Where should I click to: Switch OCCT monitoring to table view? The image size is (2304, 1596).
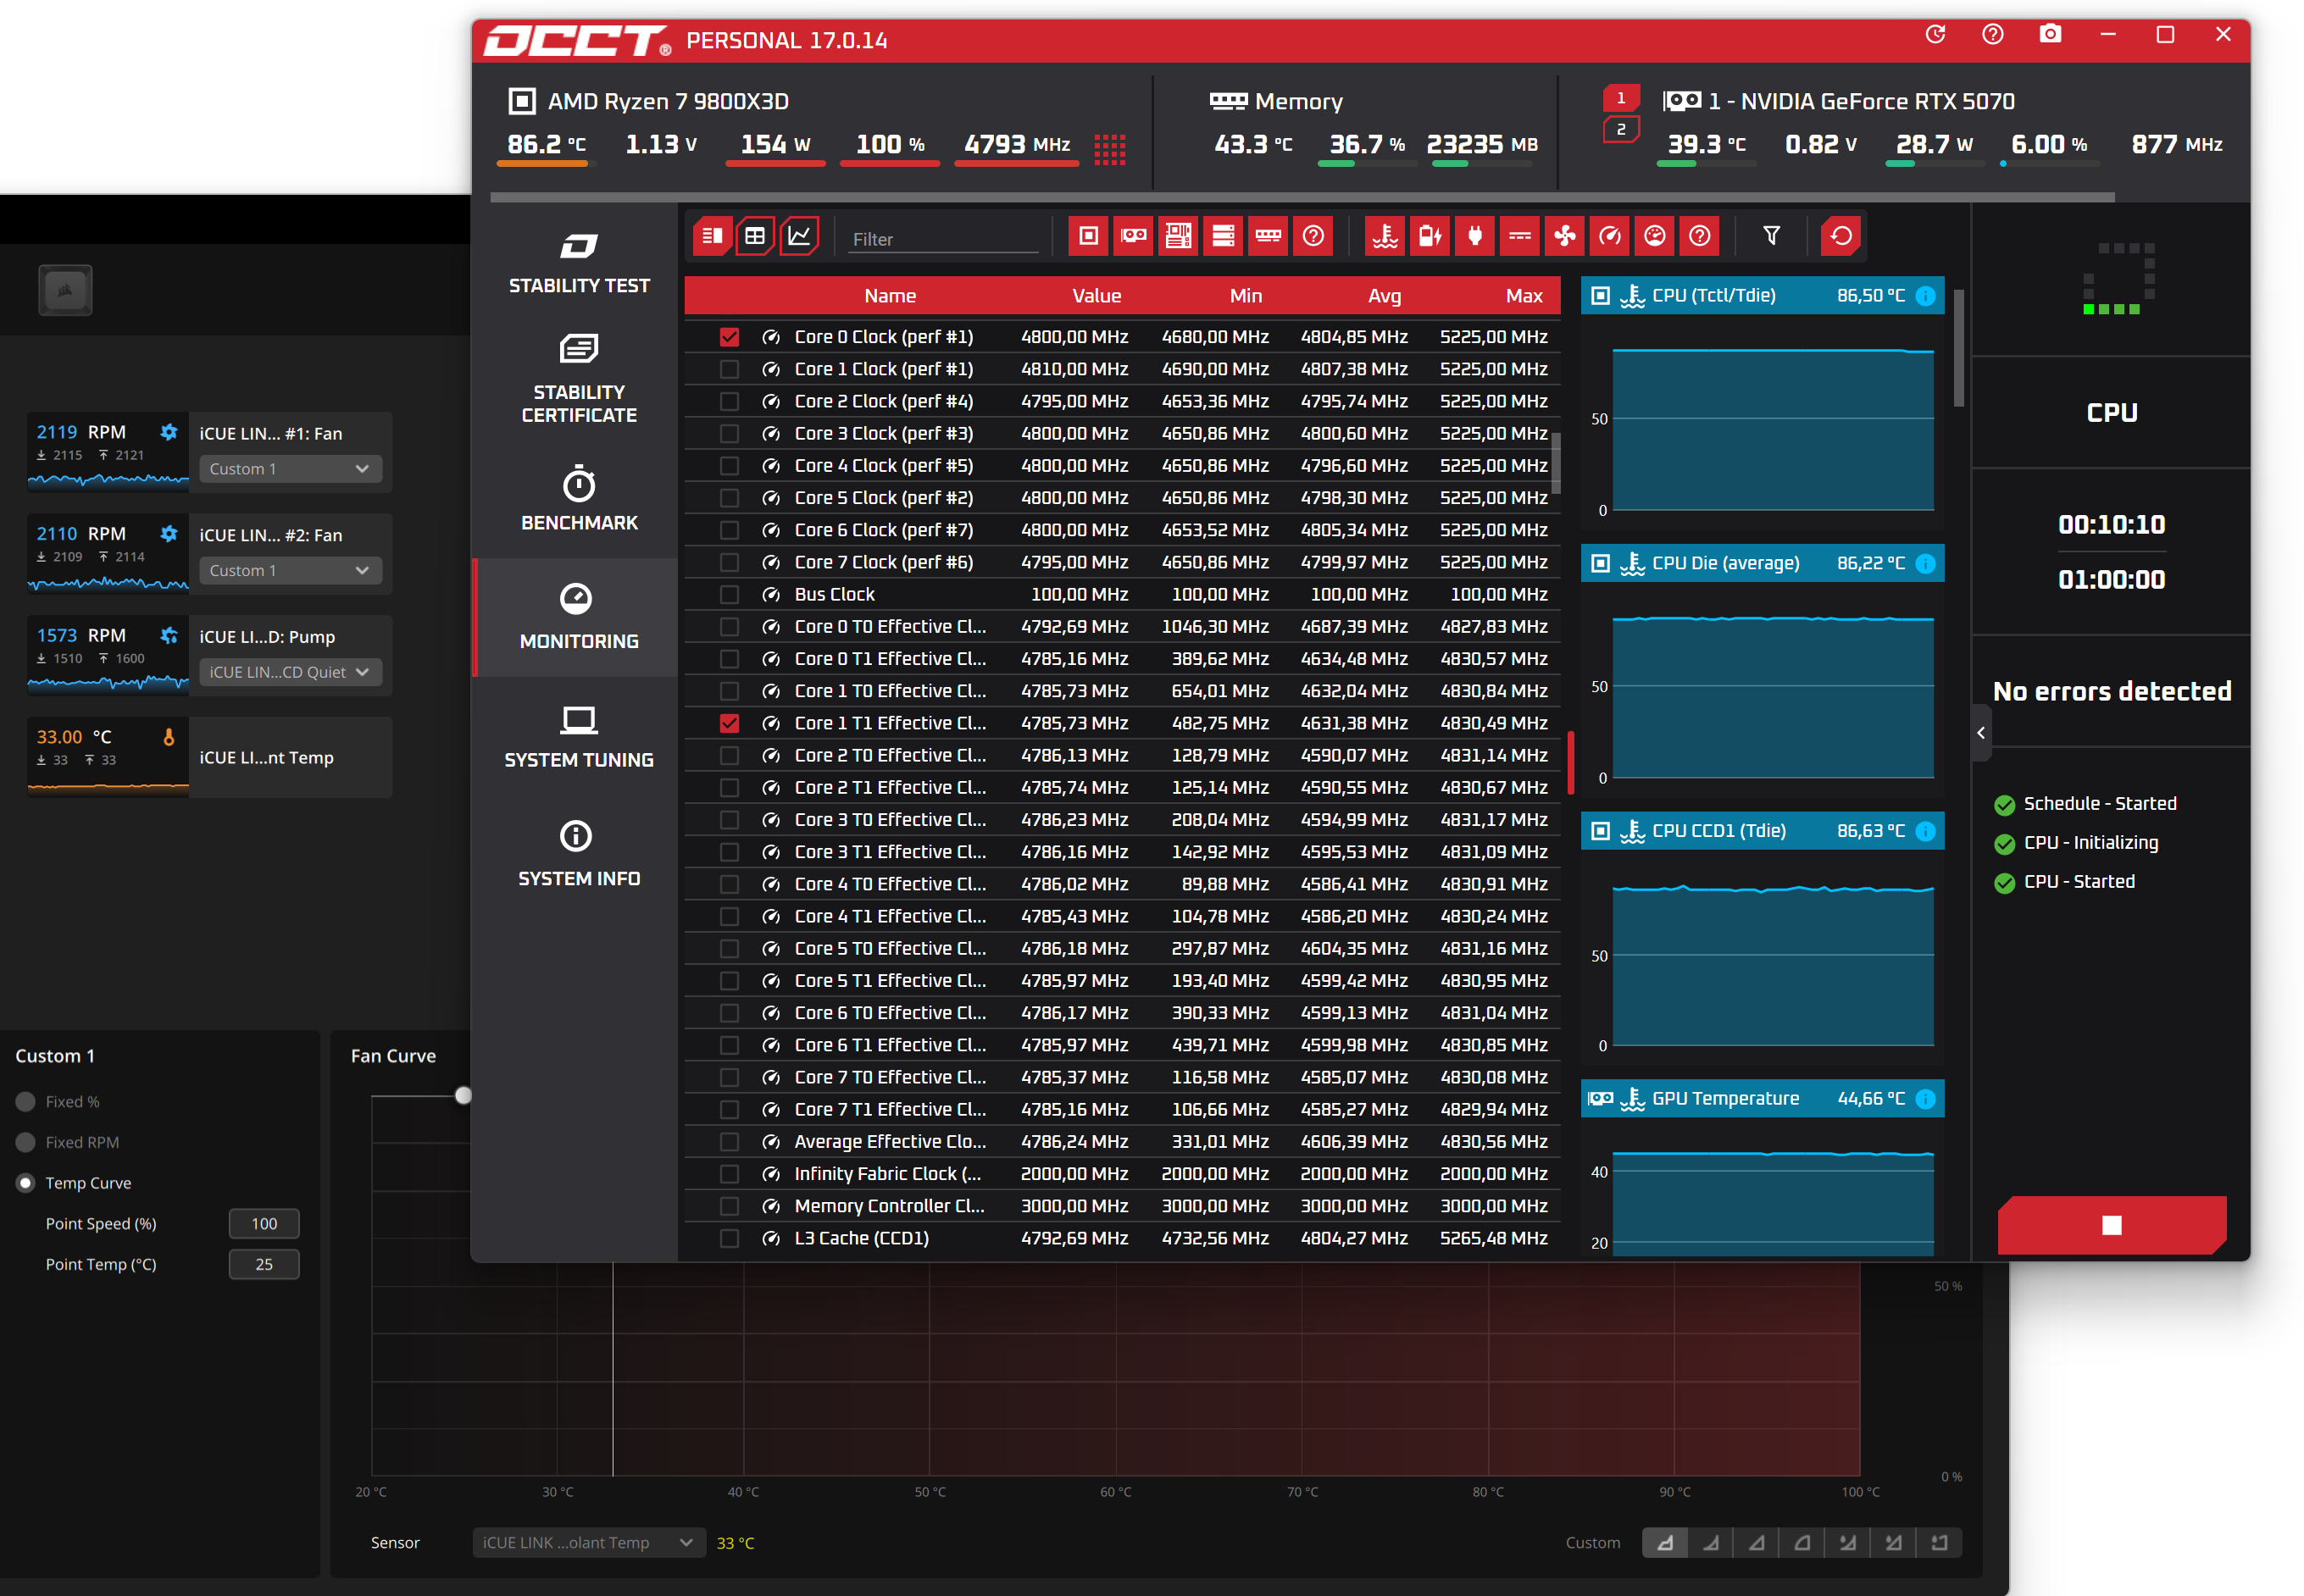point(755,237)
